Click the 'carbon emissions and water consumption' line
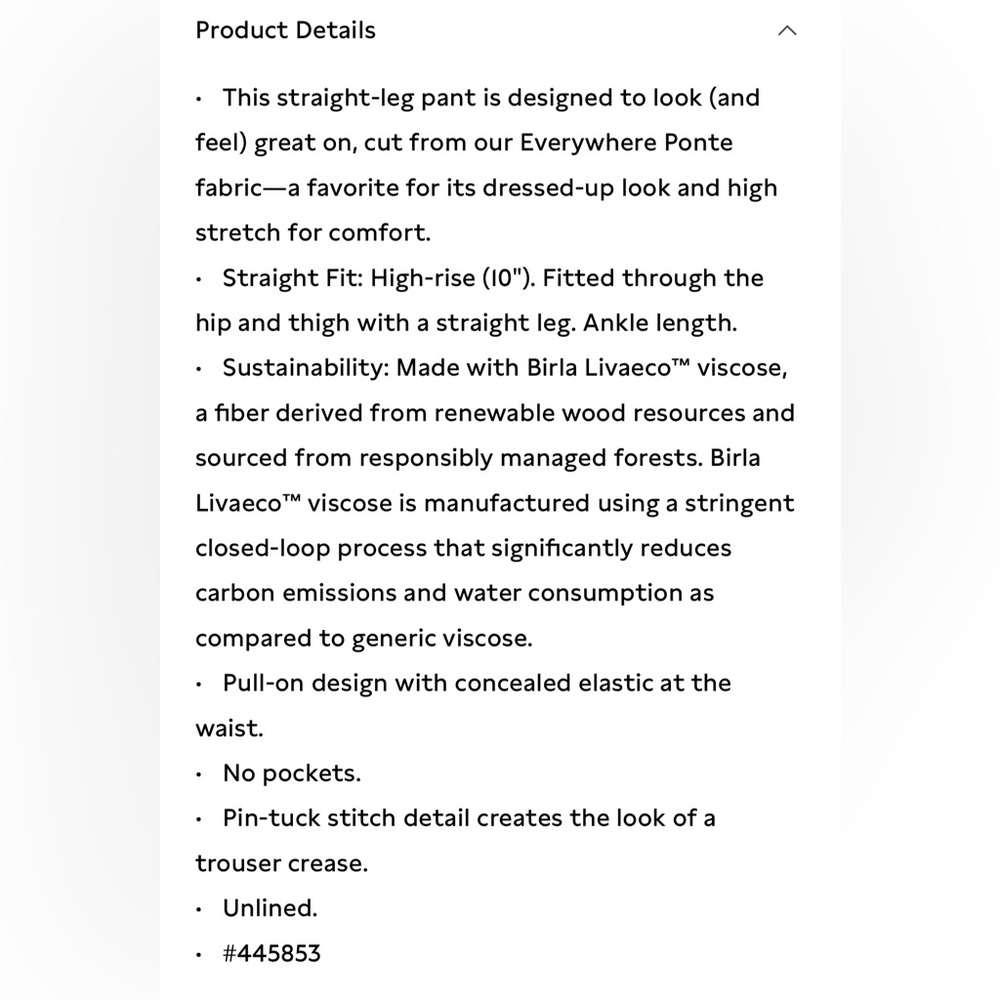Viewport: 1000px width, 1000px height. 454,593
